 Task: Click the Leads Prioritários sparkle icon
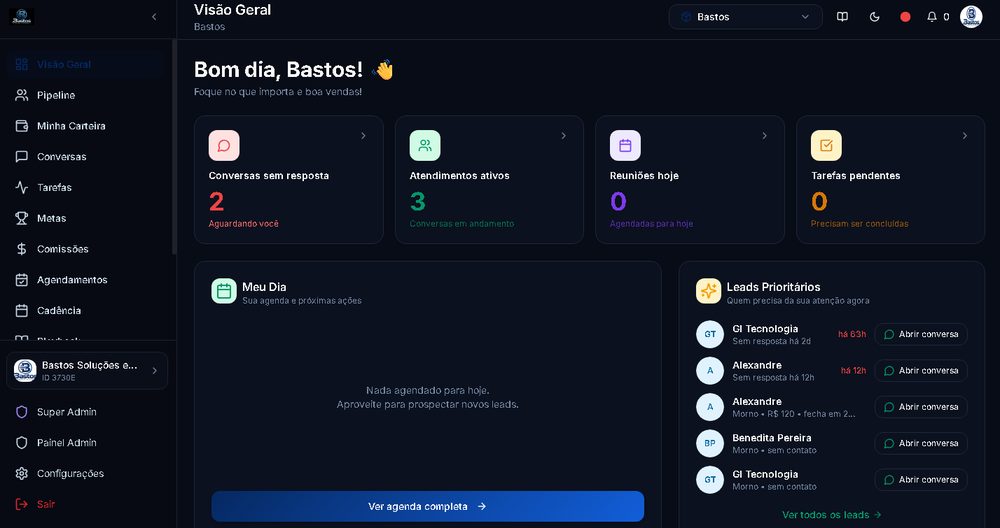click(709, 291)
